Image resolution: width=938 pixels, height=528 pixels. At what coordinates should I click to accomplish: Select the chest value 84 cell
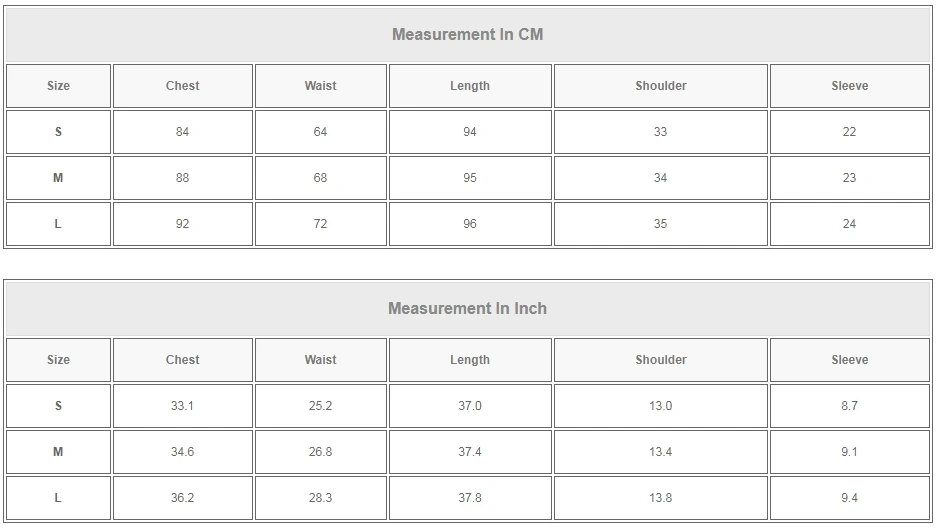[182, 132]
